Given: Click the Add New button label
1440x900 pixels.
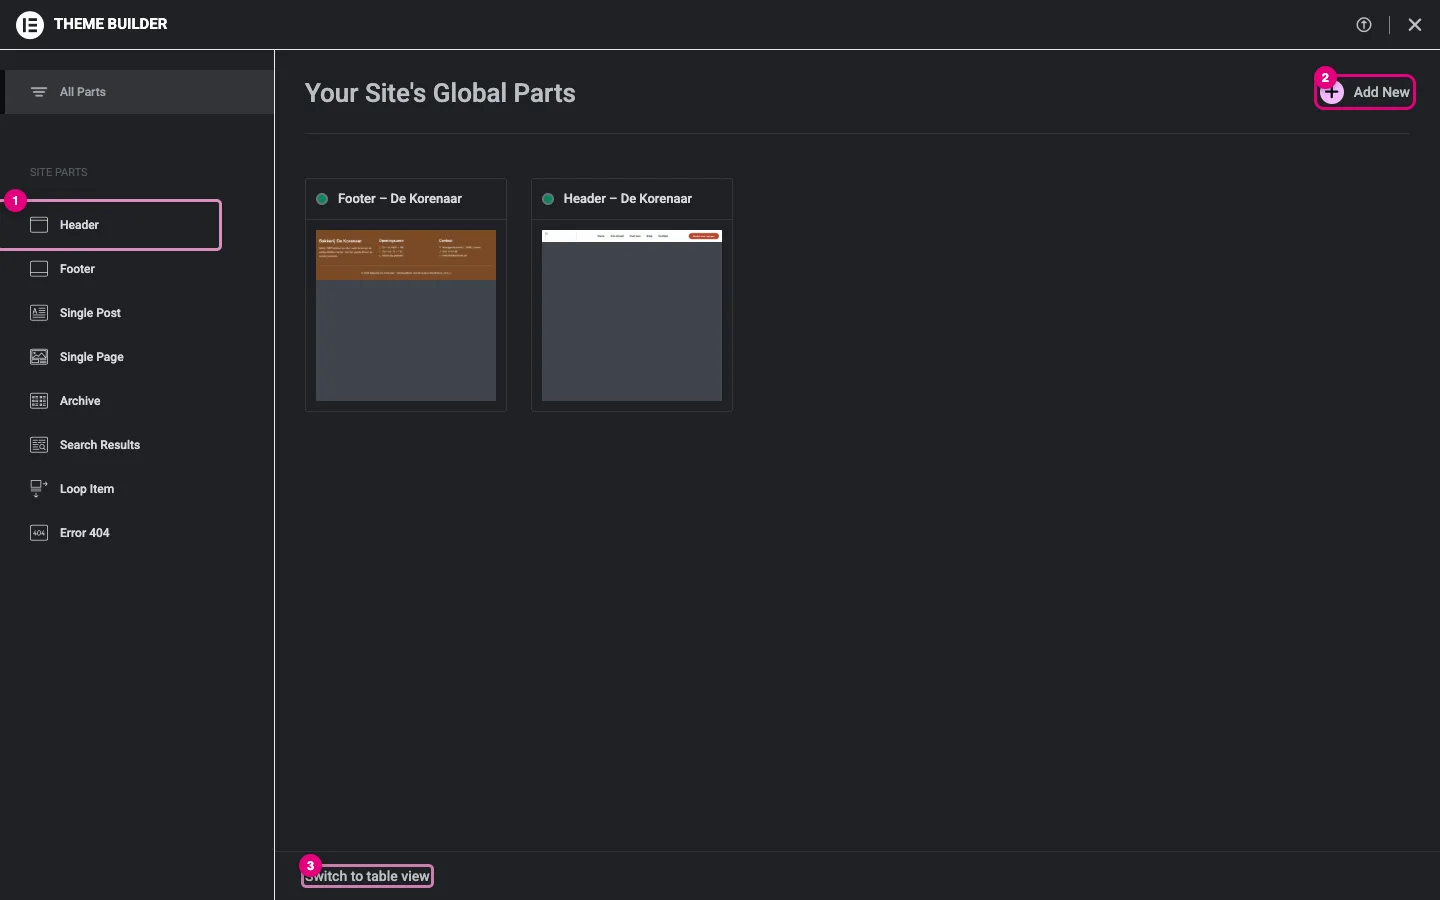Looking at the screenshot, I should 1381,92.
